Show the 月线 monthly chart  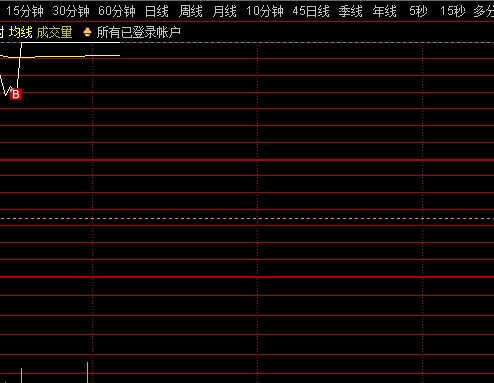pos(224,11)
